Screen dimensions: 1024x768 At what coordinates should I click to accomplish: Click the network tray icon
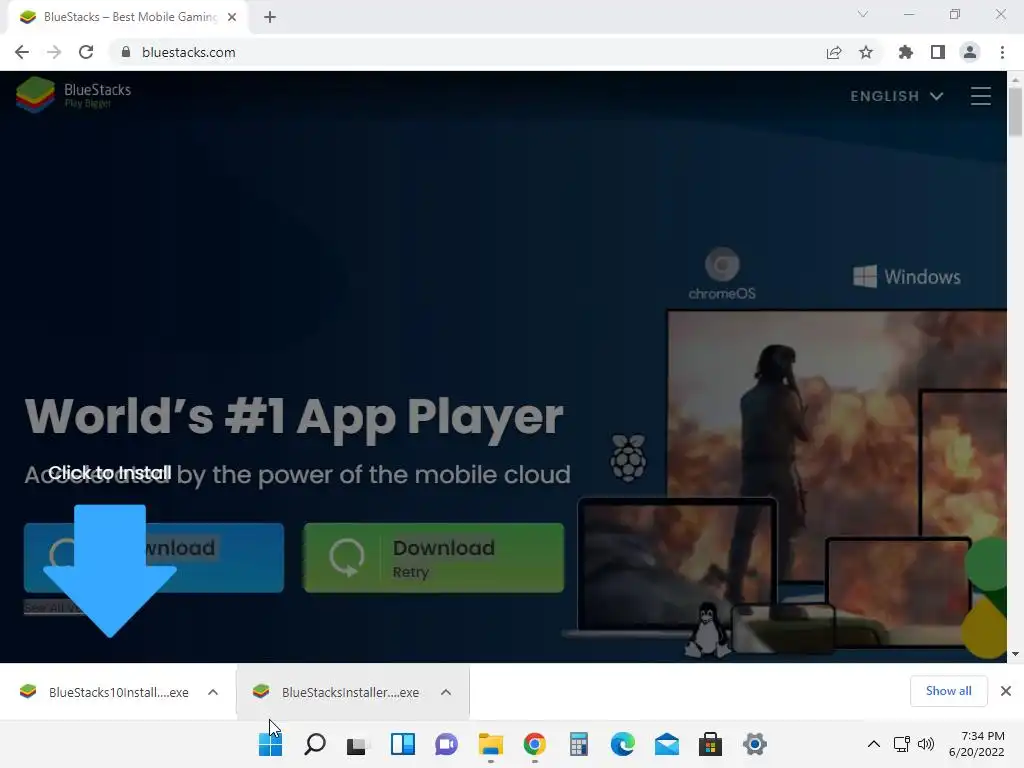point(902,744)
